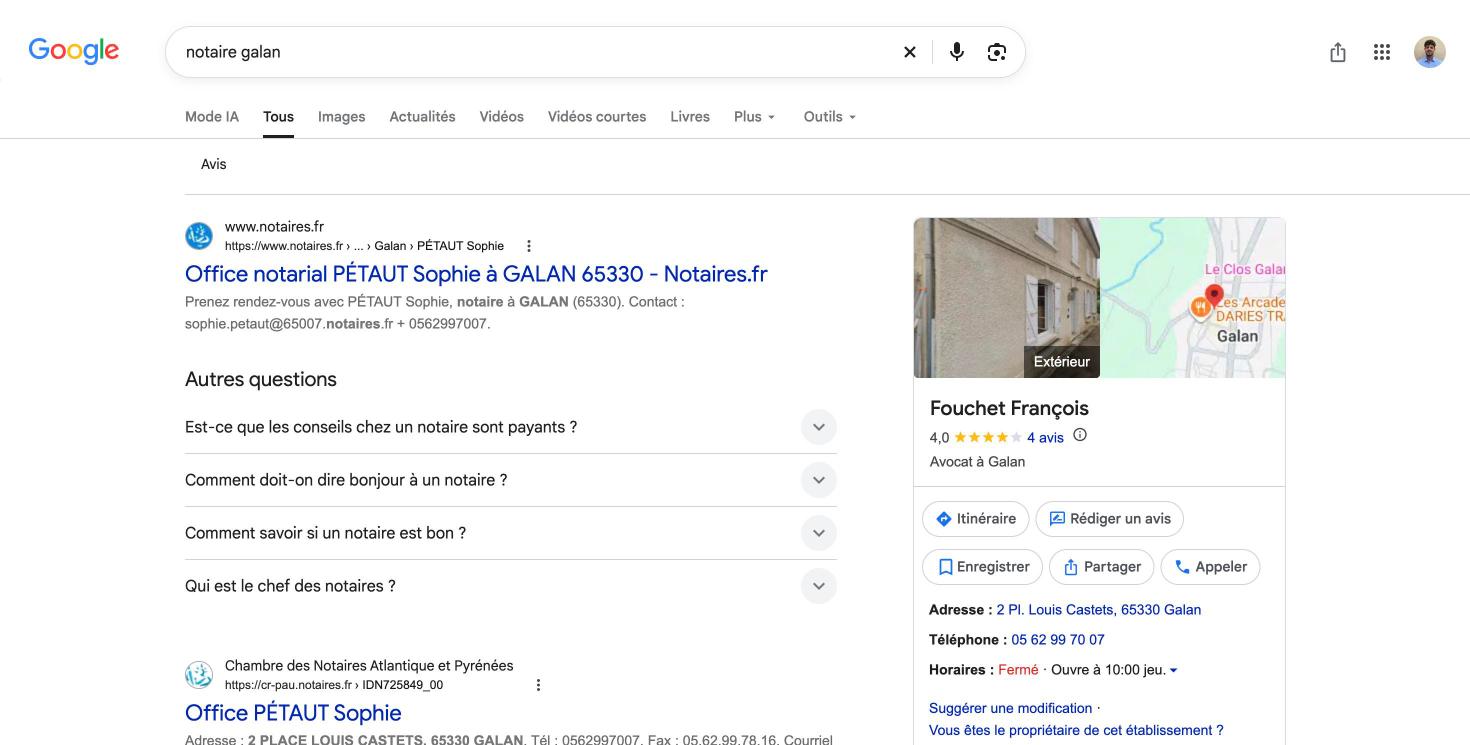
Task: Open the Google apps grid
Action: click(1382, 52)
